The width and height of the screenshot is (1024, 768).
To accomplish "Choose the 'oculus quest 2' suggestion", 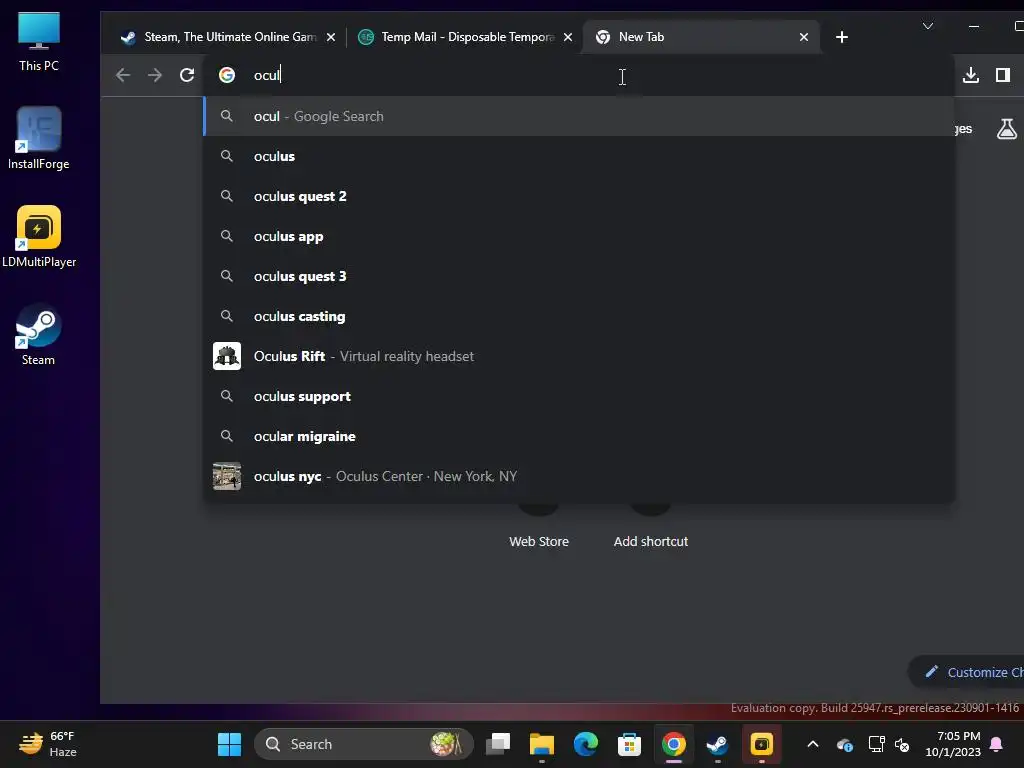I will click(x=579, y=196).
